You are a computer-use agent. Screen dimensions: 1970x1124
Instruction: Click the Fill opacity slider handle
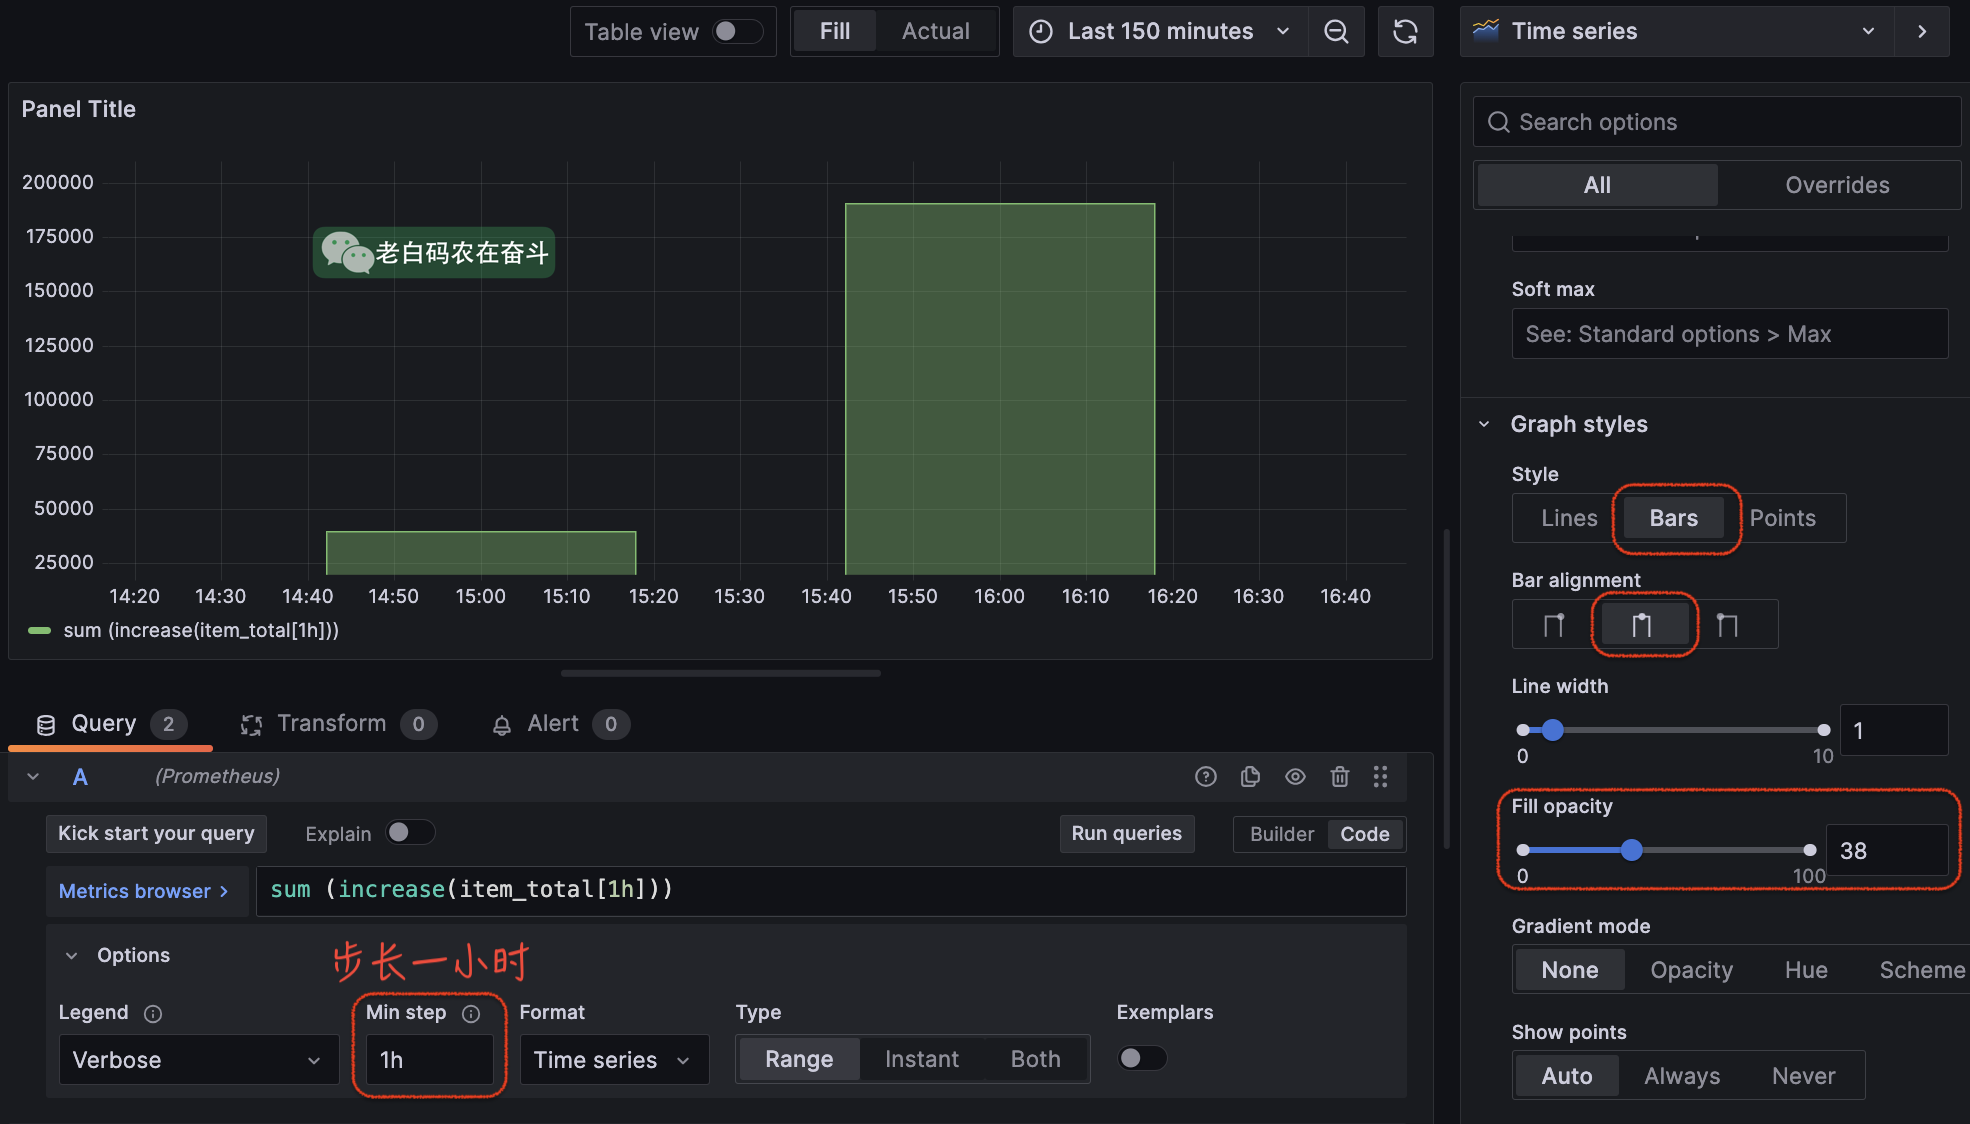point(1631,850)
